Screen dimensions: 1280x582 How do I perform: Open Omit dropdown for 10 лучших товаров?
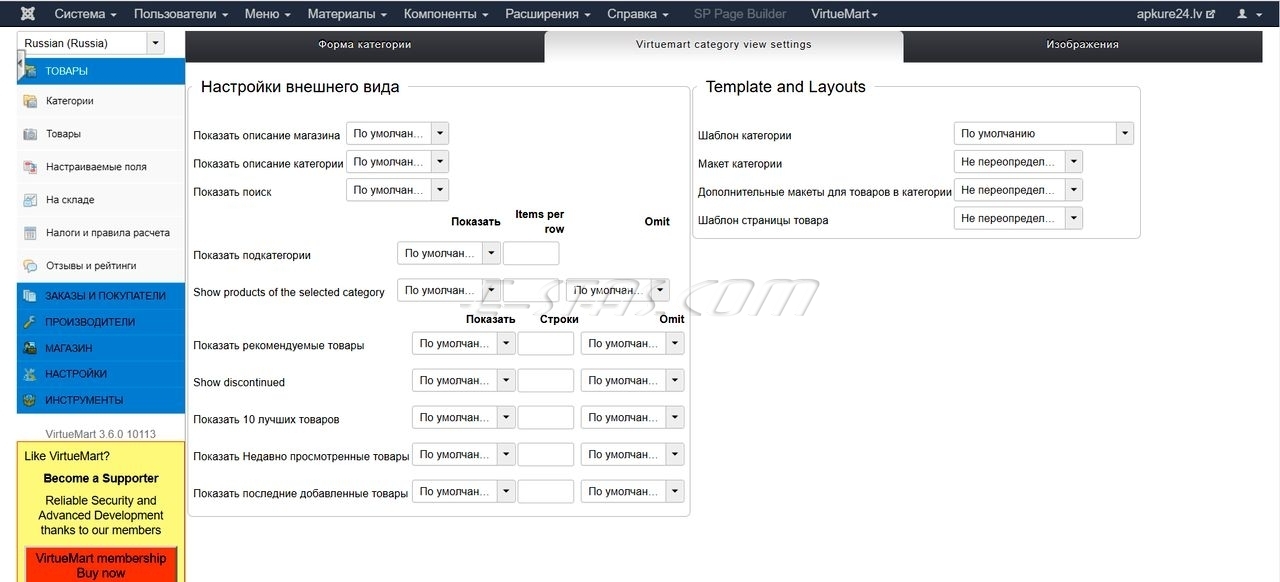point(632,417)
